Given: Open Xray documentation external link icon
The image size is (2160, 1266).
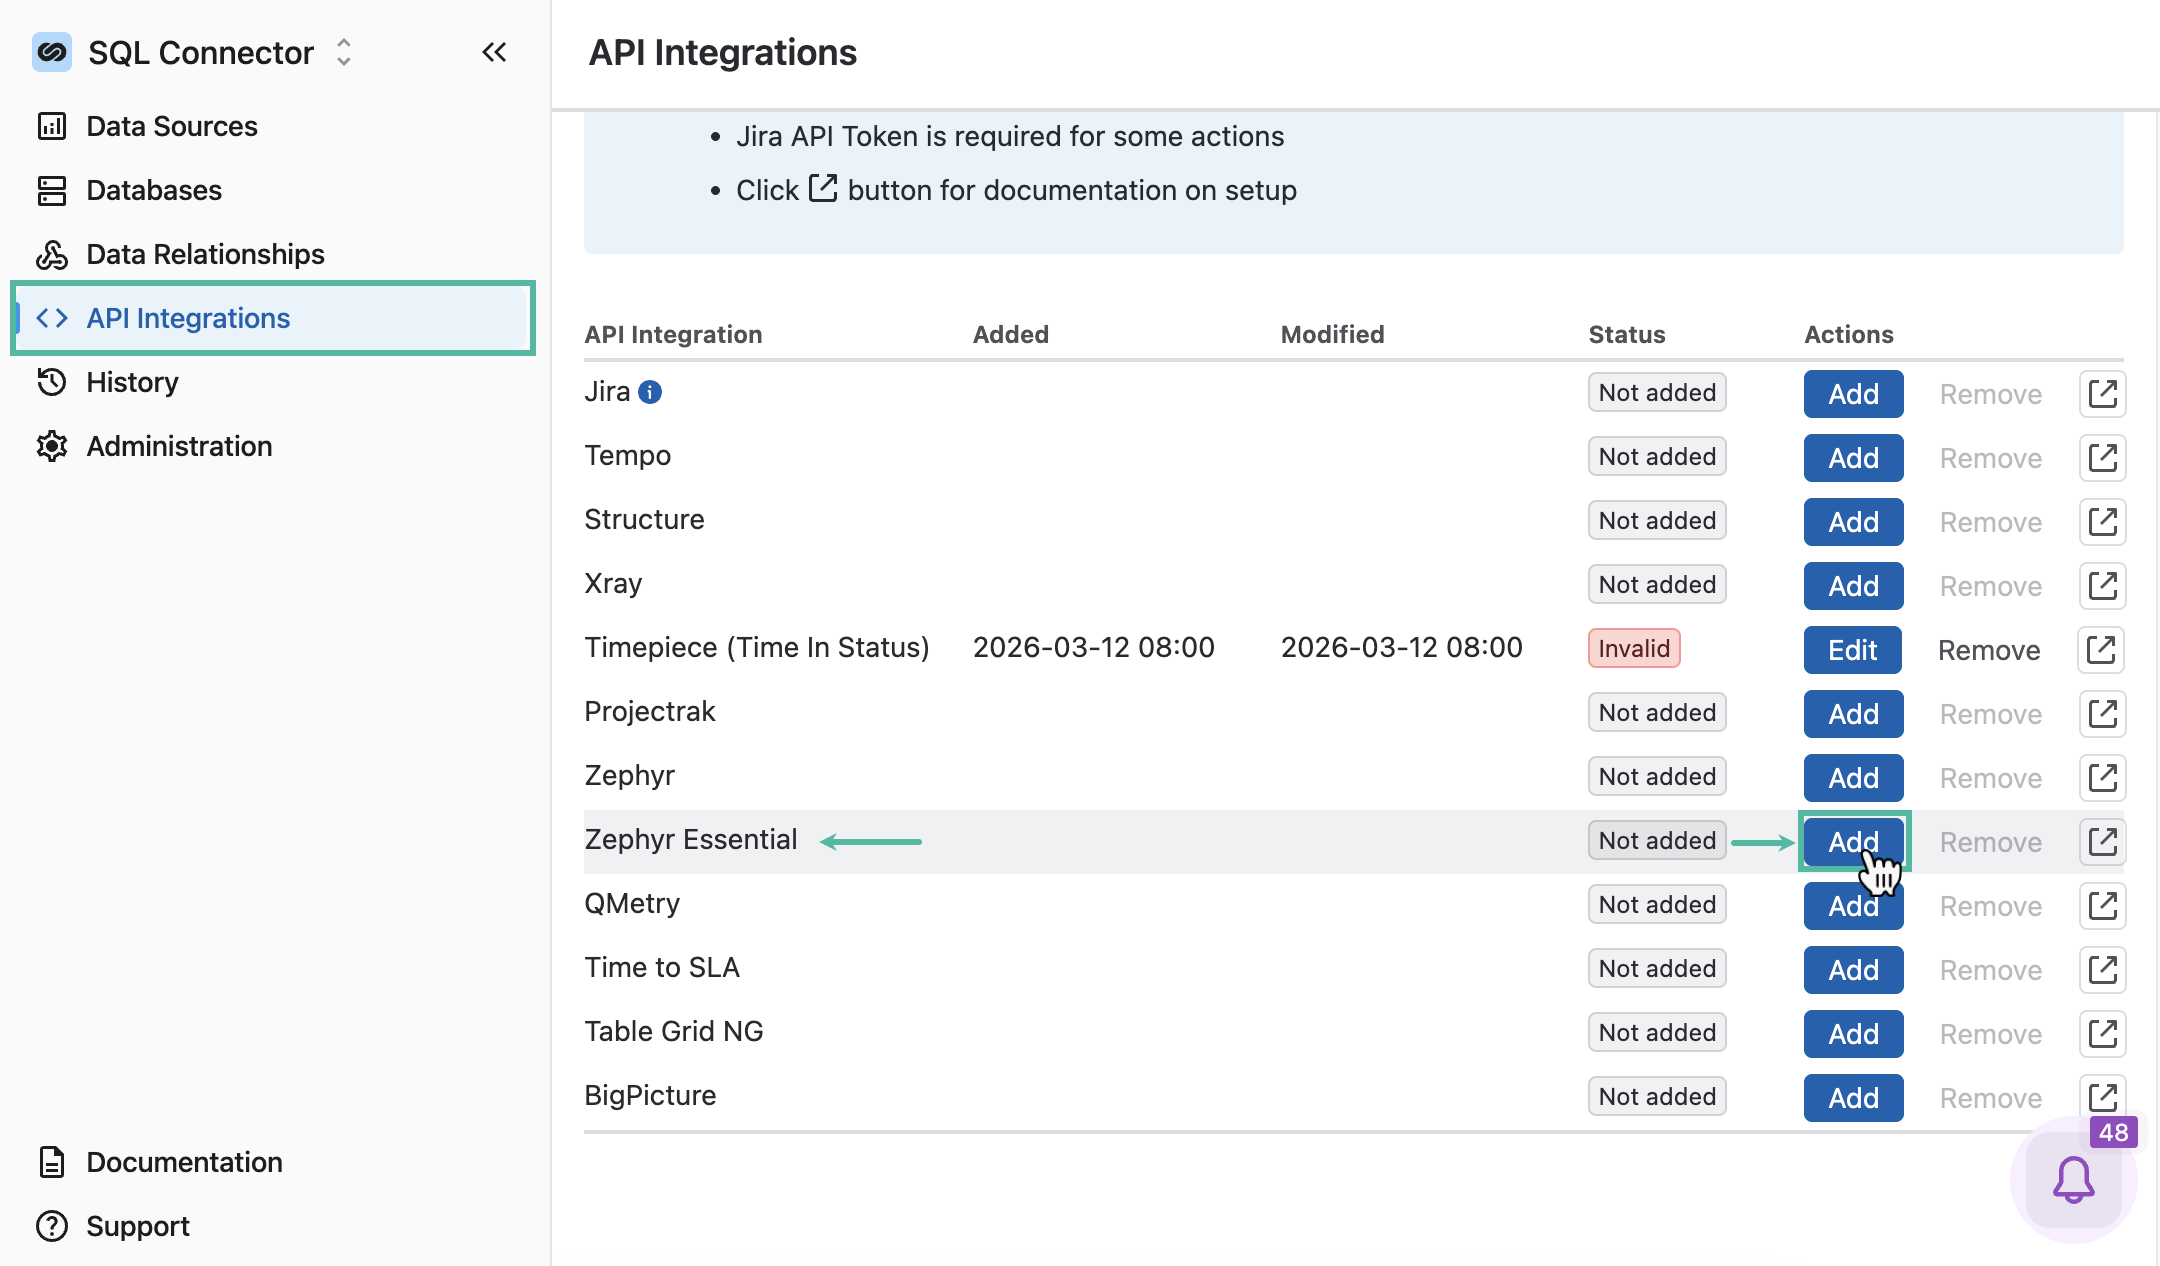Looking at the screenshot, I should click(2102, 586).
